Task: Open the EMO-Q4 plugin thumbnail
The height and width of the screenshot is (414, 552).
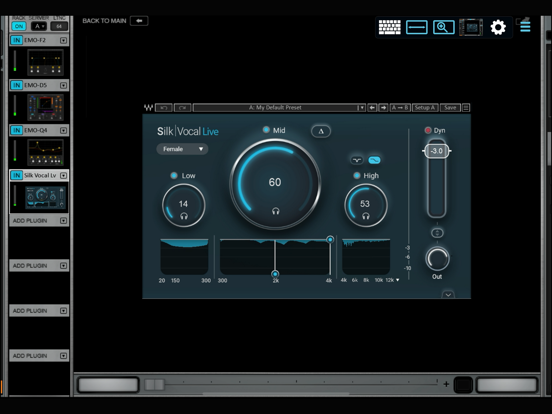Action: [x=45, y=152]
